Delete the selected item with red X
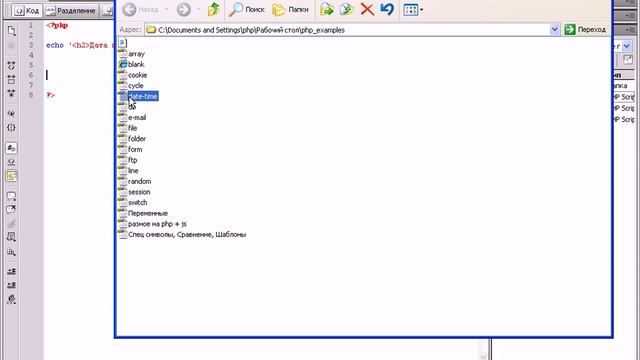640x360 pixels. pos(367,9)
